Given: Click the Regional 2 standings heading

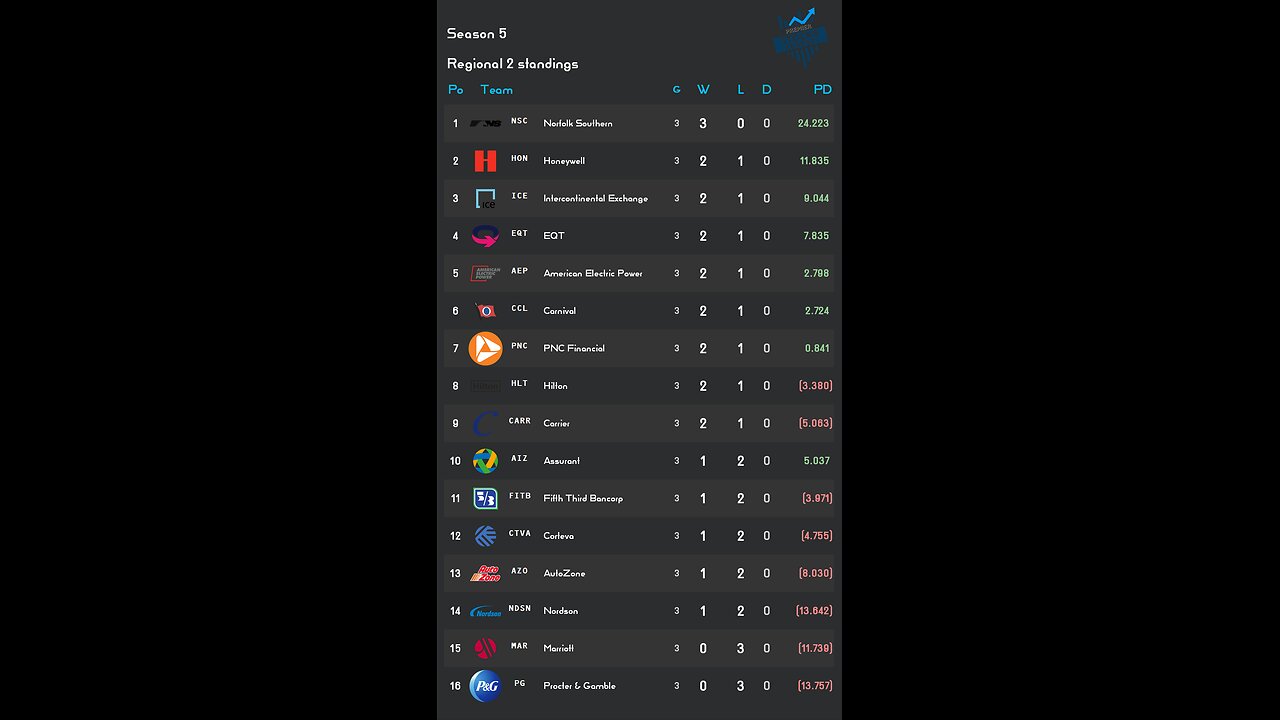Looking at the screenshot, I should tap(512, 64).
